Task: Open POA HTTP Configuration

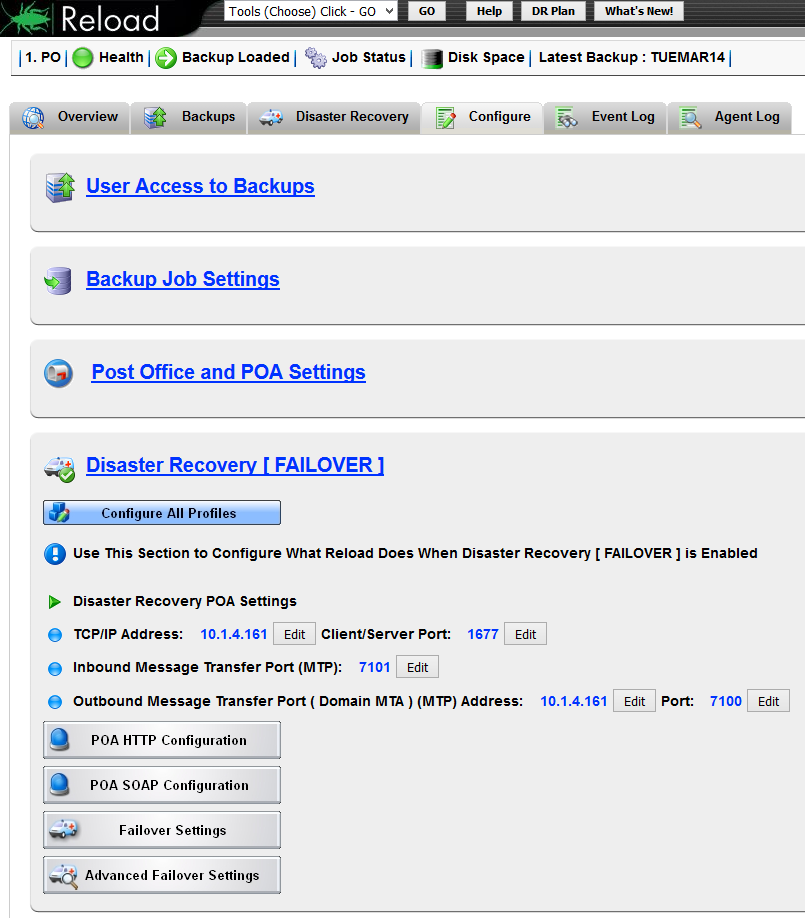Action: click(x=162, y=740)
